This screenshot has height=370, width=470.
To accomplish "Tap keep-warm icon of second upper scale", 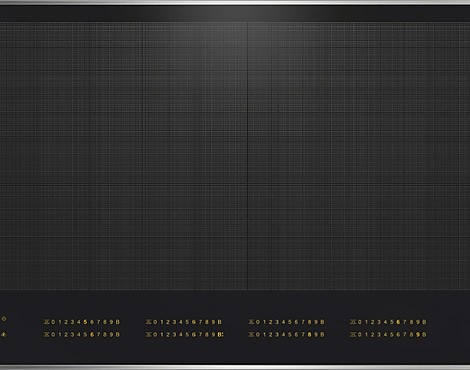I will click(149, 322).
